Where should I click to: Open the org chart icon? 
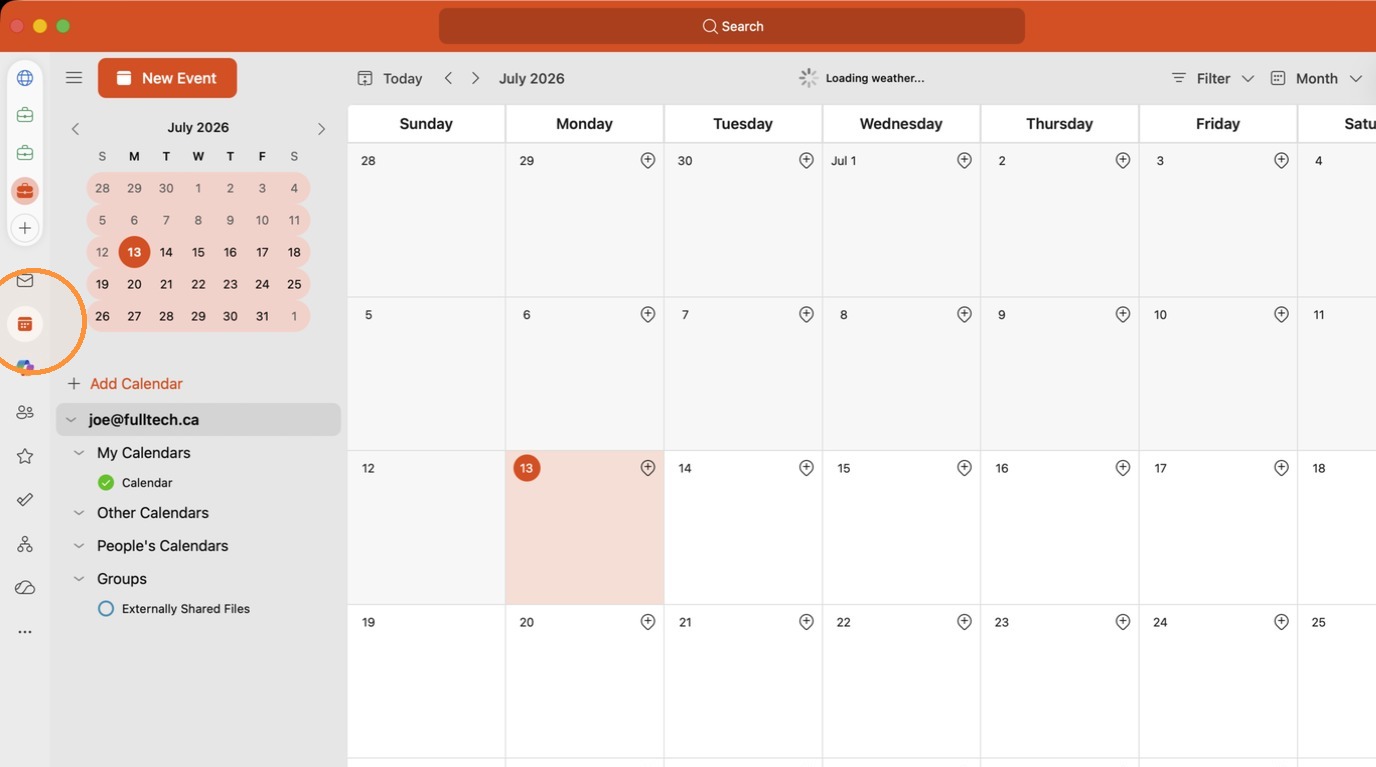click(25, 544)
